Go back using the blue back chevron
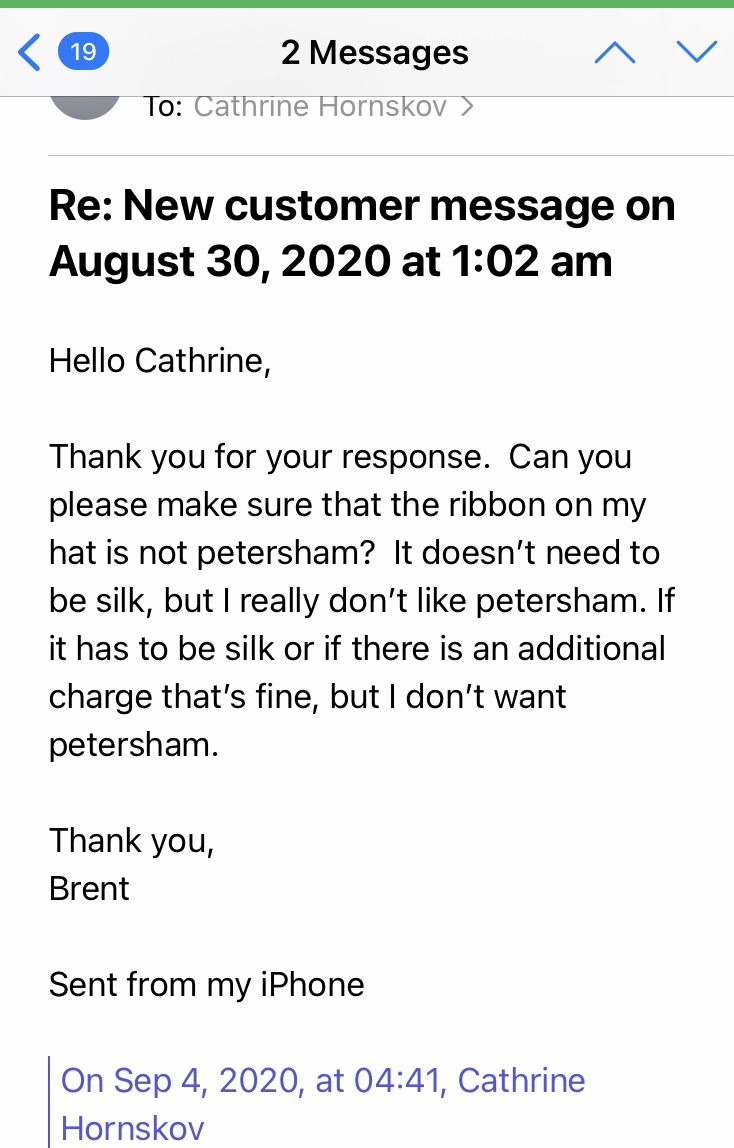Screen dimensions: 734x1148 pos(29,52)
